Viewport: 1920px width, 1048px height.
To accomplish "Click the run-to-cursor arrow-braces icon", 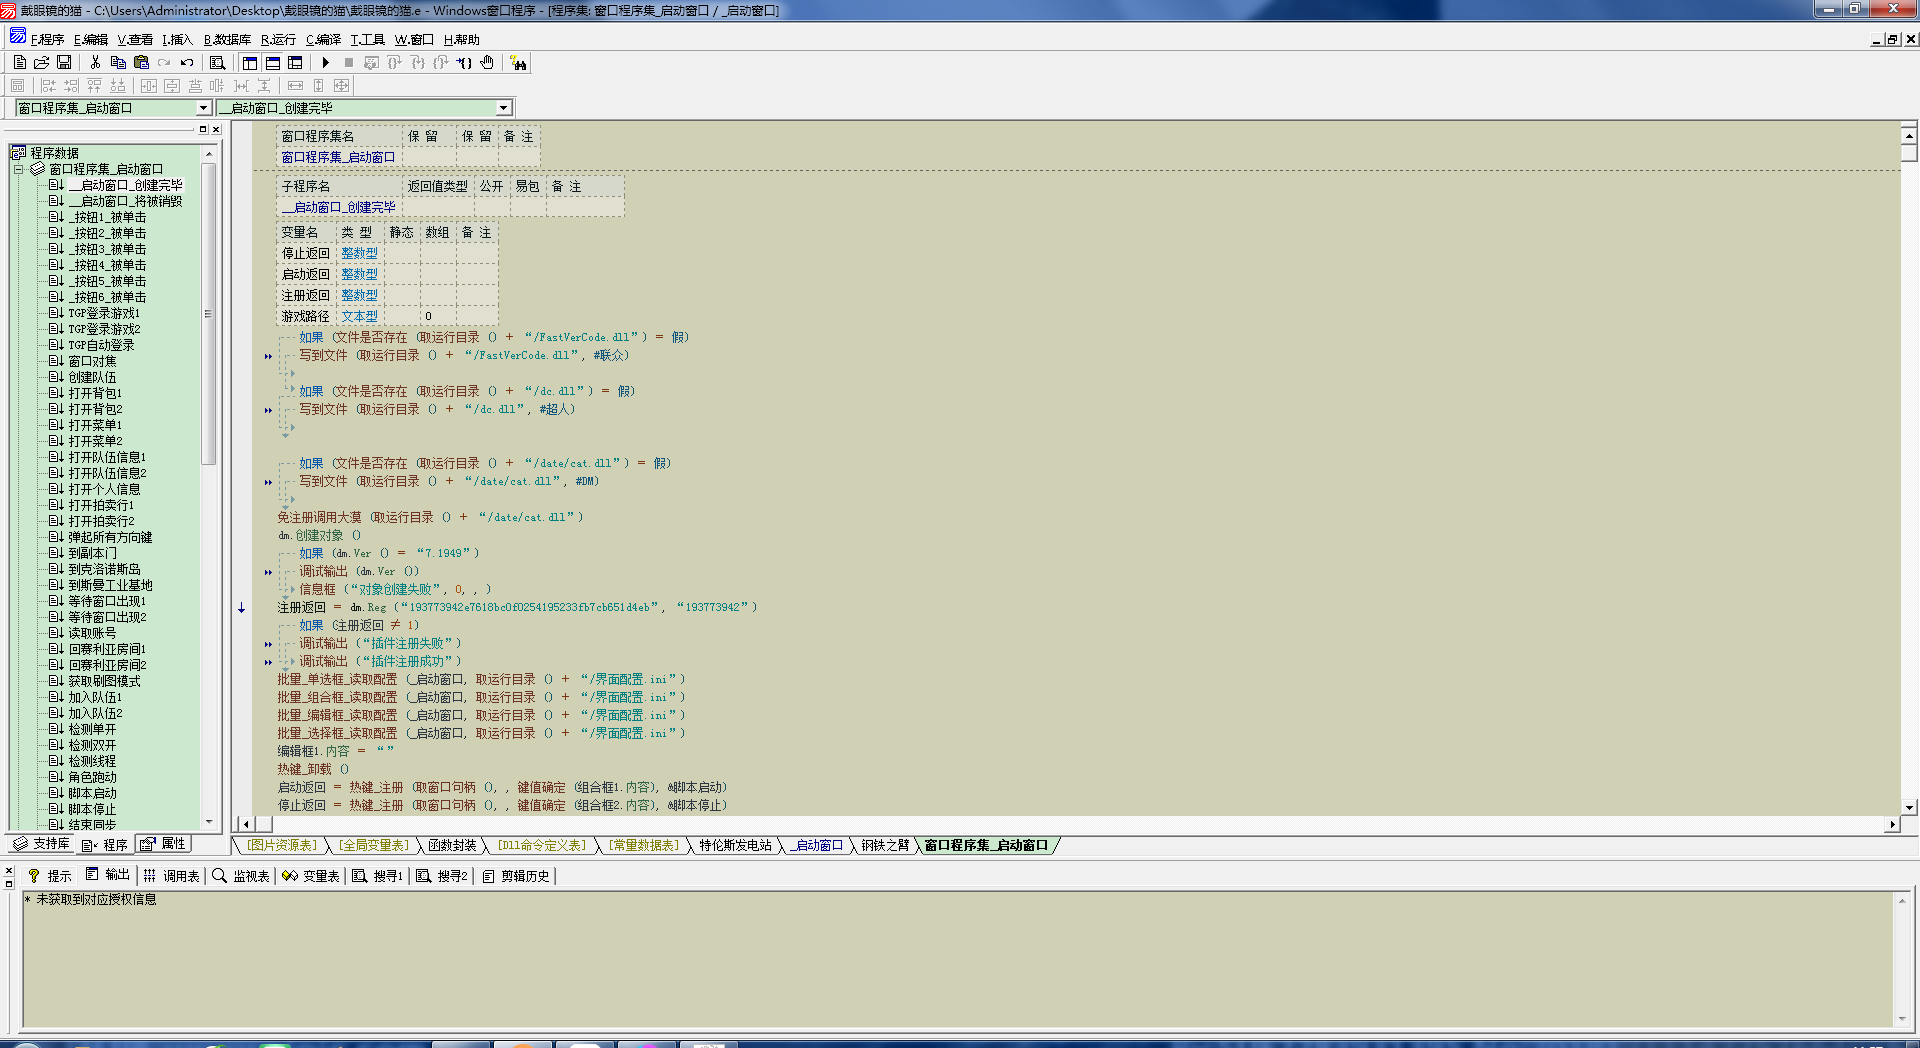I will click(464, 62).
